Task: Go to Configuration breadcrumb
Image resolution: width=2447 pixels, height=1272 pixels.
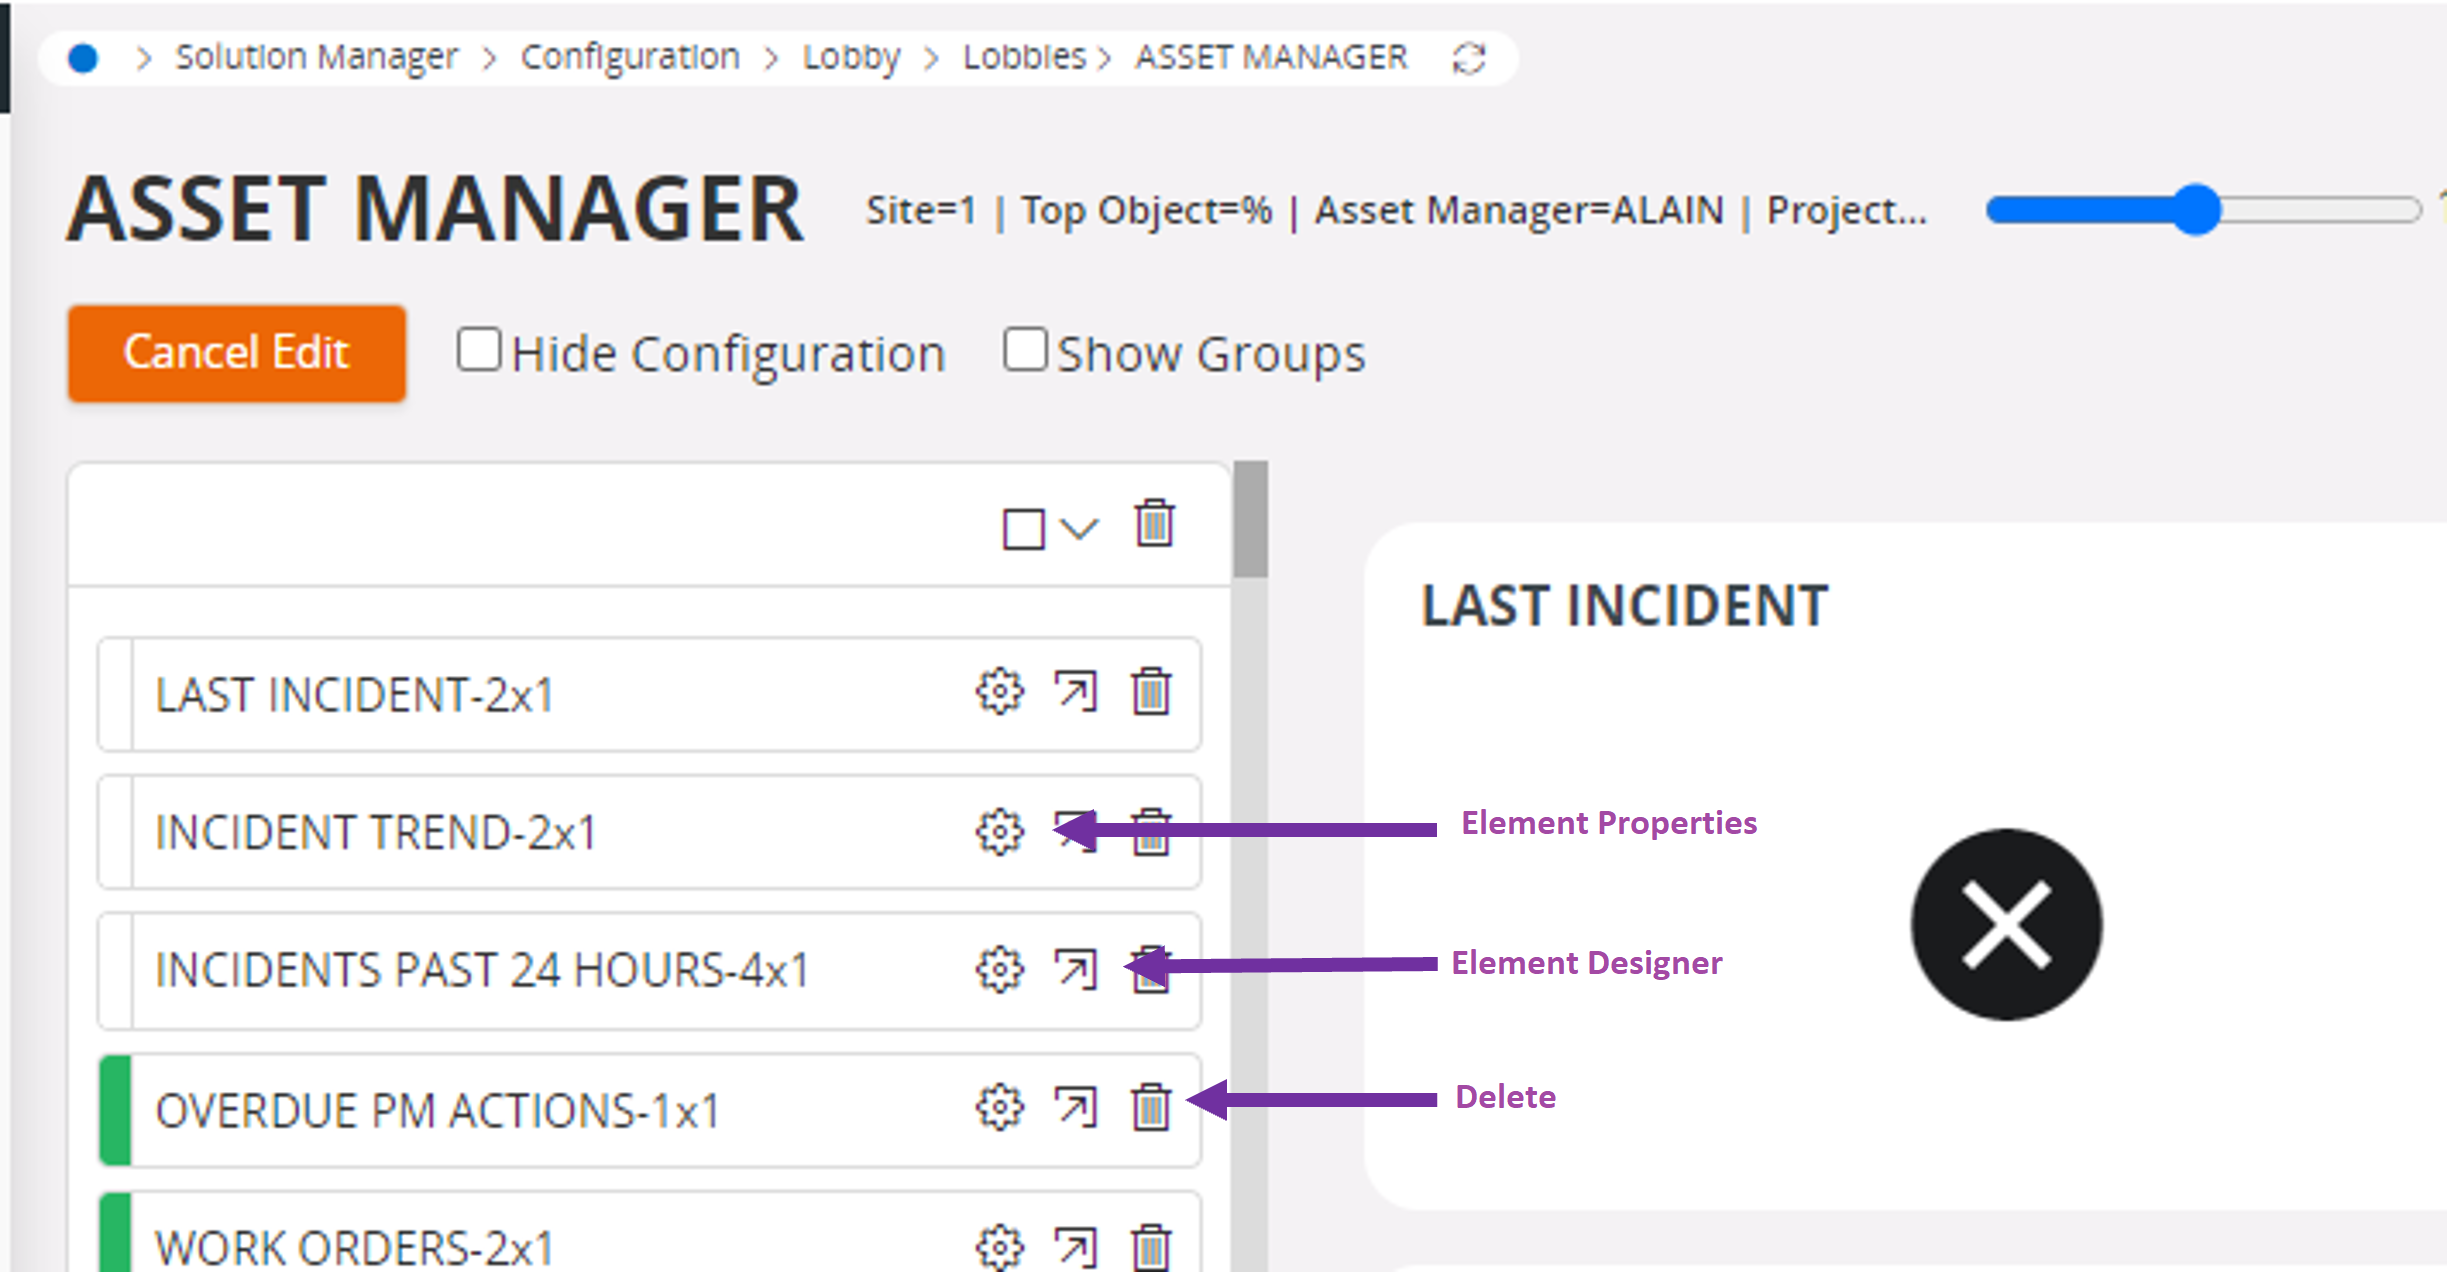Action: click(x=630, y=57)
